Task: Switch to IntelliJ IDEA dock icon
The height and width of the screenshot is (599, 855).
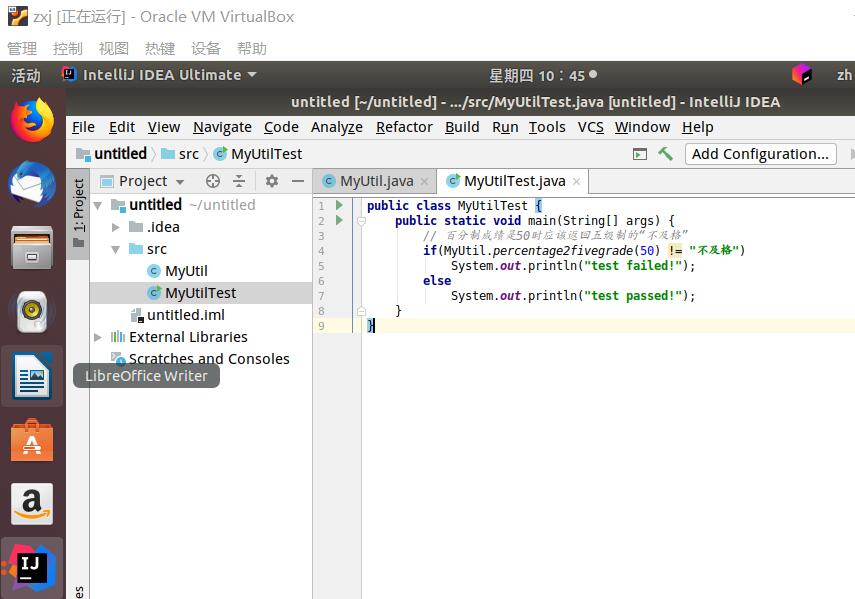Action: pos(32,568)
